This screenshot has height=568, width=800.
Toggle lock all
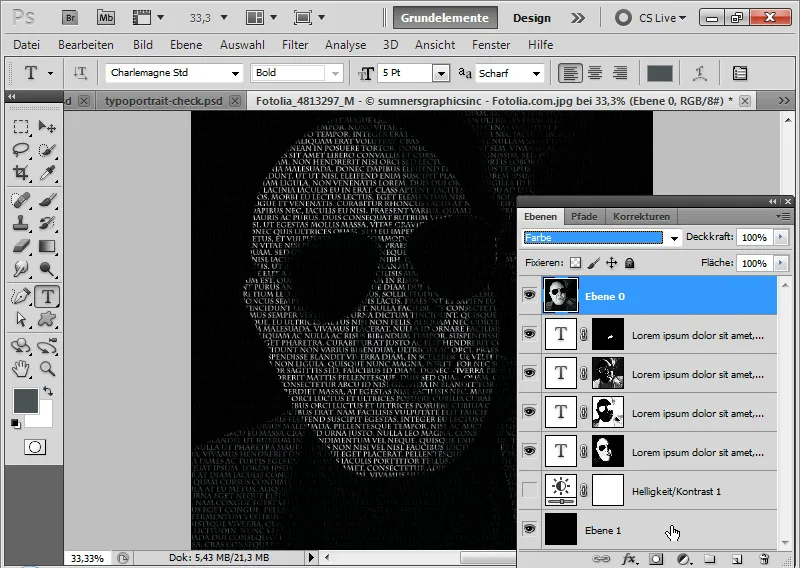pyautogui.click(x=630, y=263)
